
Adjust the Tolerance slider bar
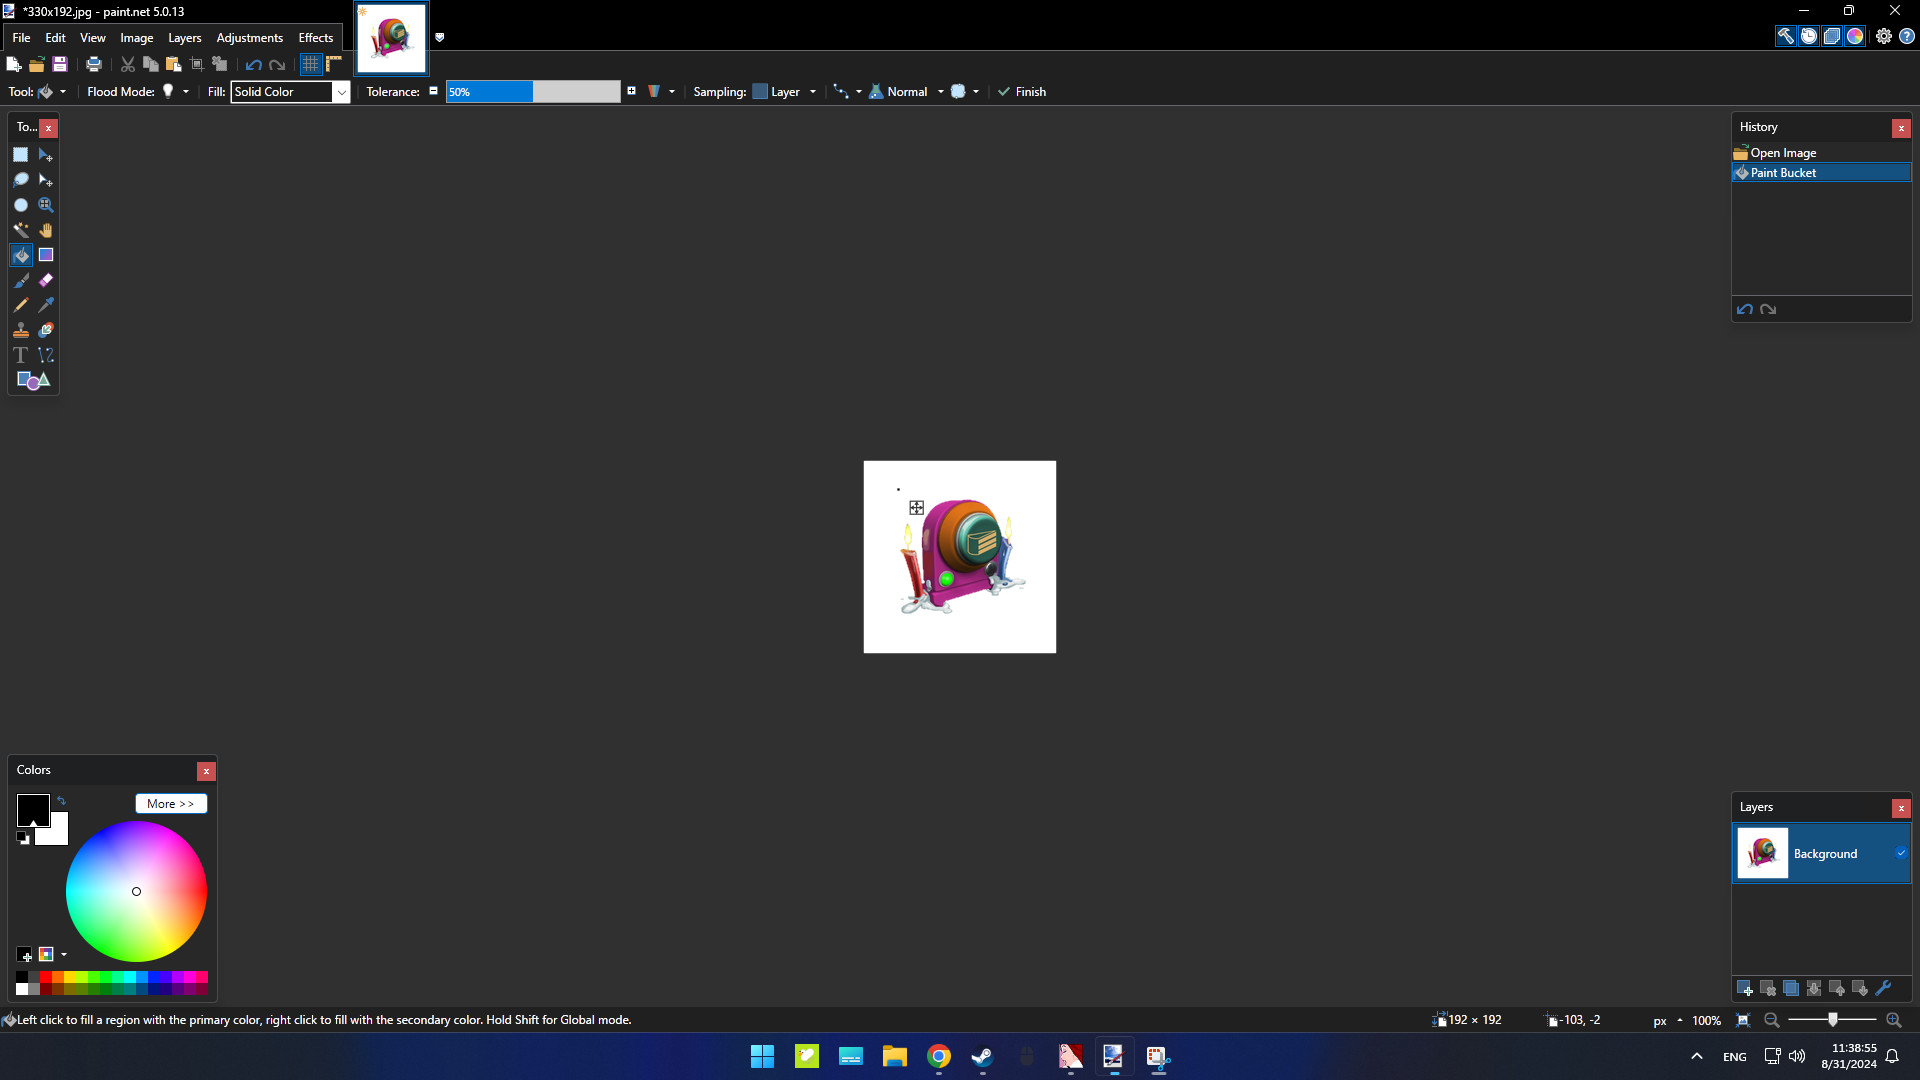click(x=533, y=92)
